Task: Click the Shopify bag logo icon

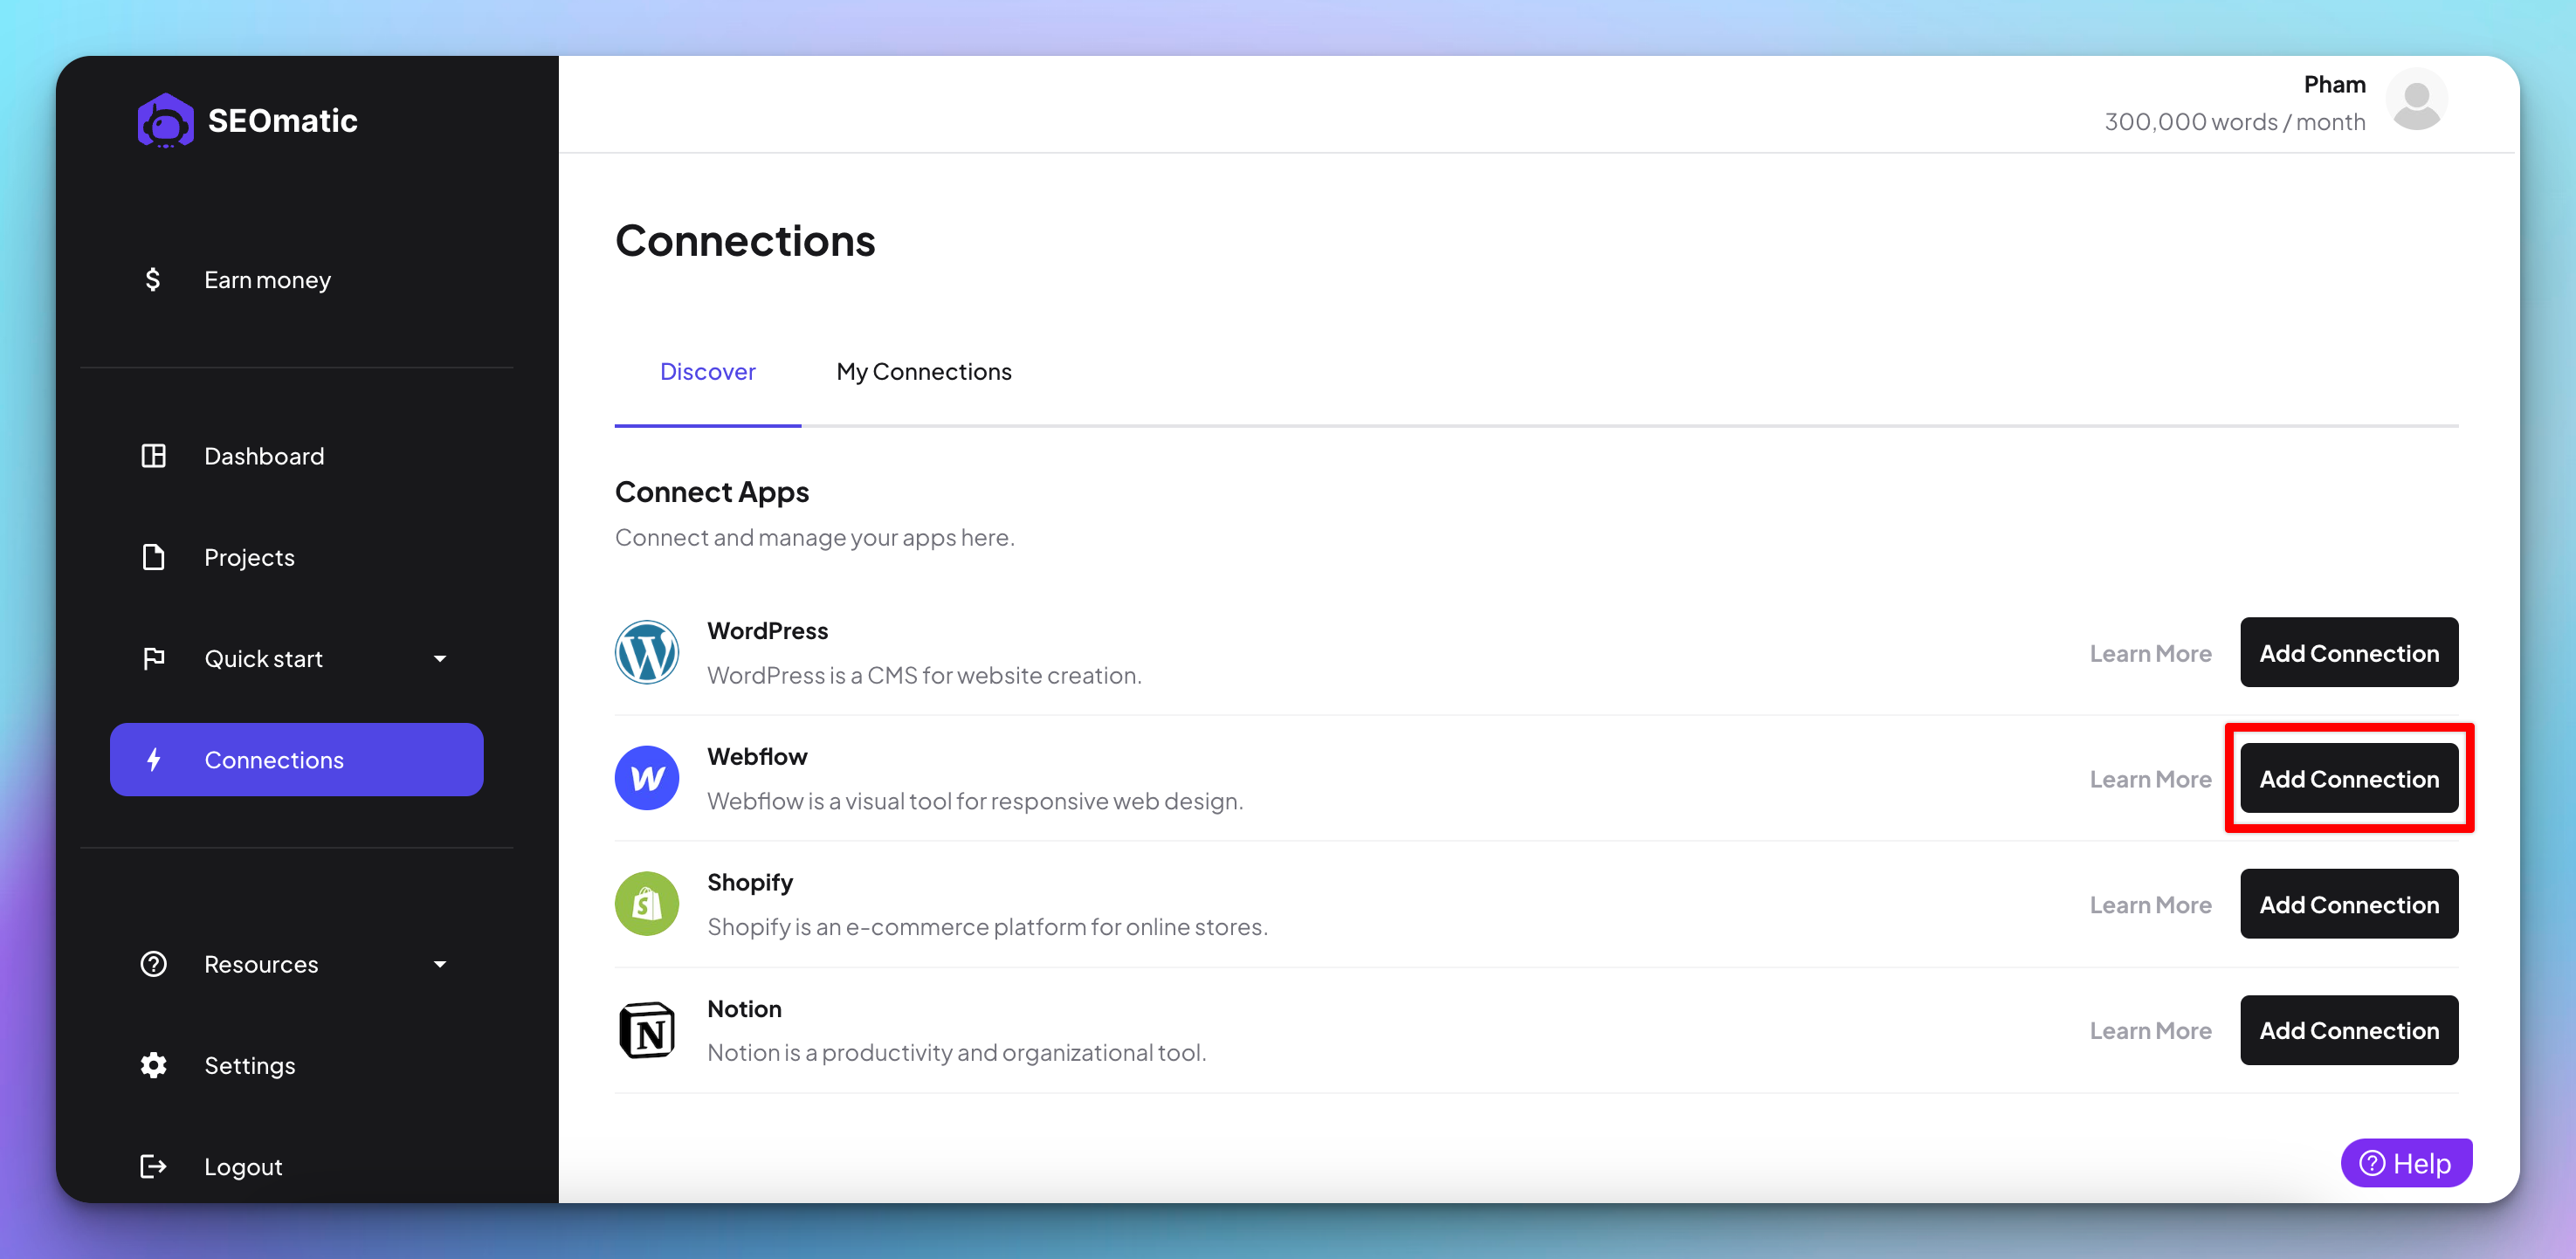Action: click(647, 904)
